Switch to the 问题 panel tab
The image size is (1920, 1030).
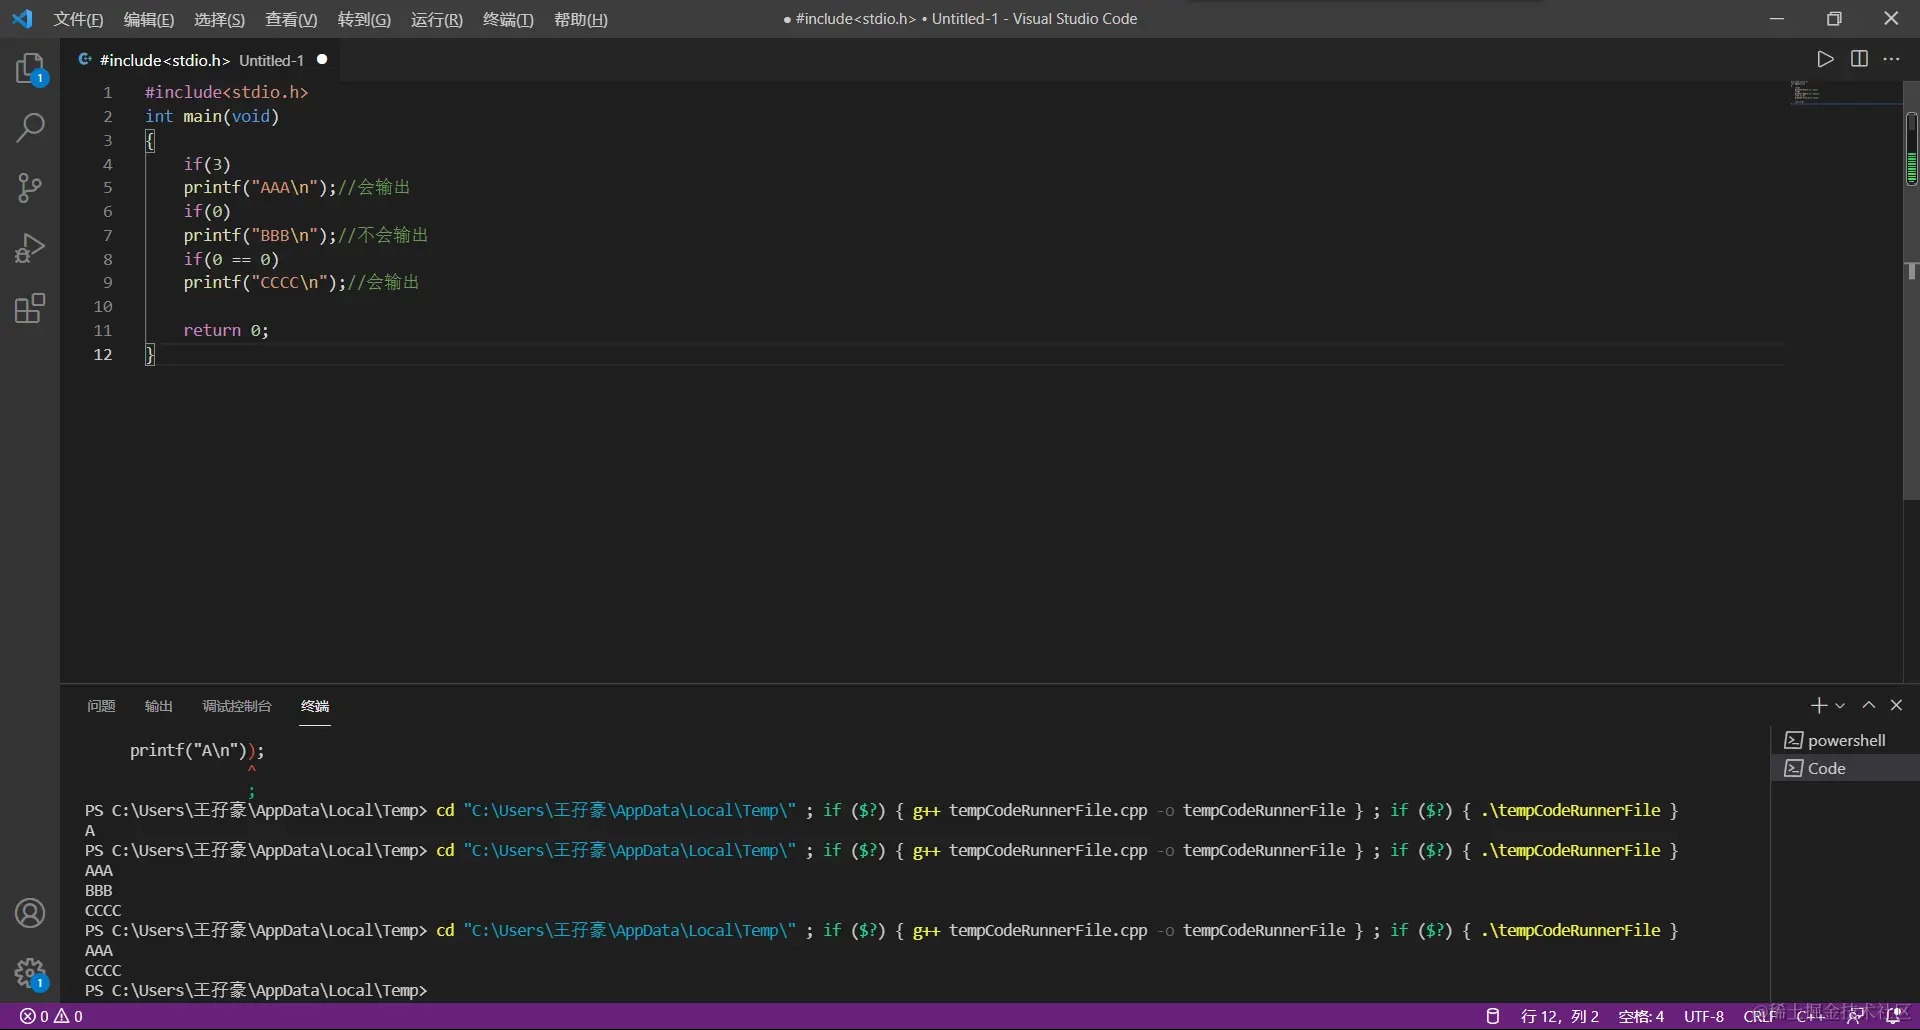101,706
